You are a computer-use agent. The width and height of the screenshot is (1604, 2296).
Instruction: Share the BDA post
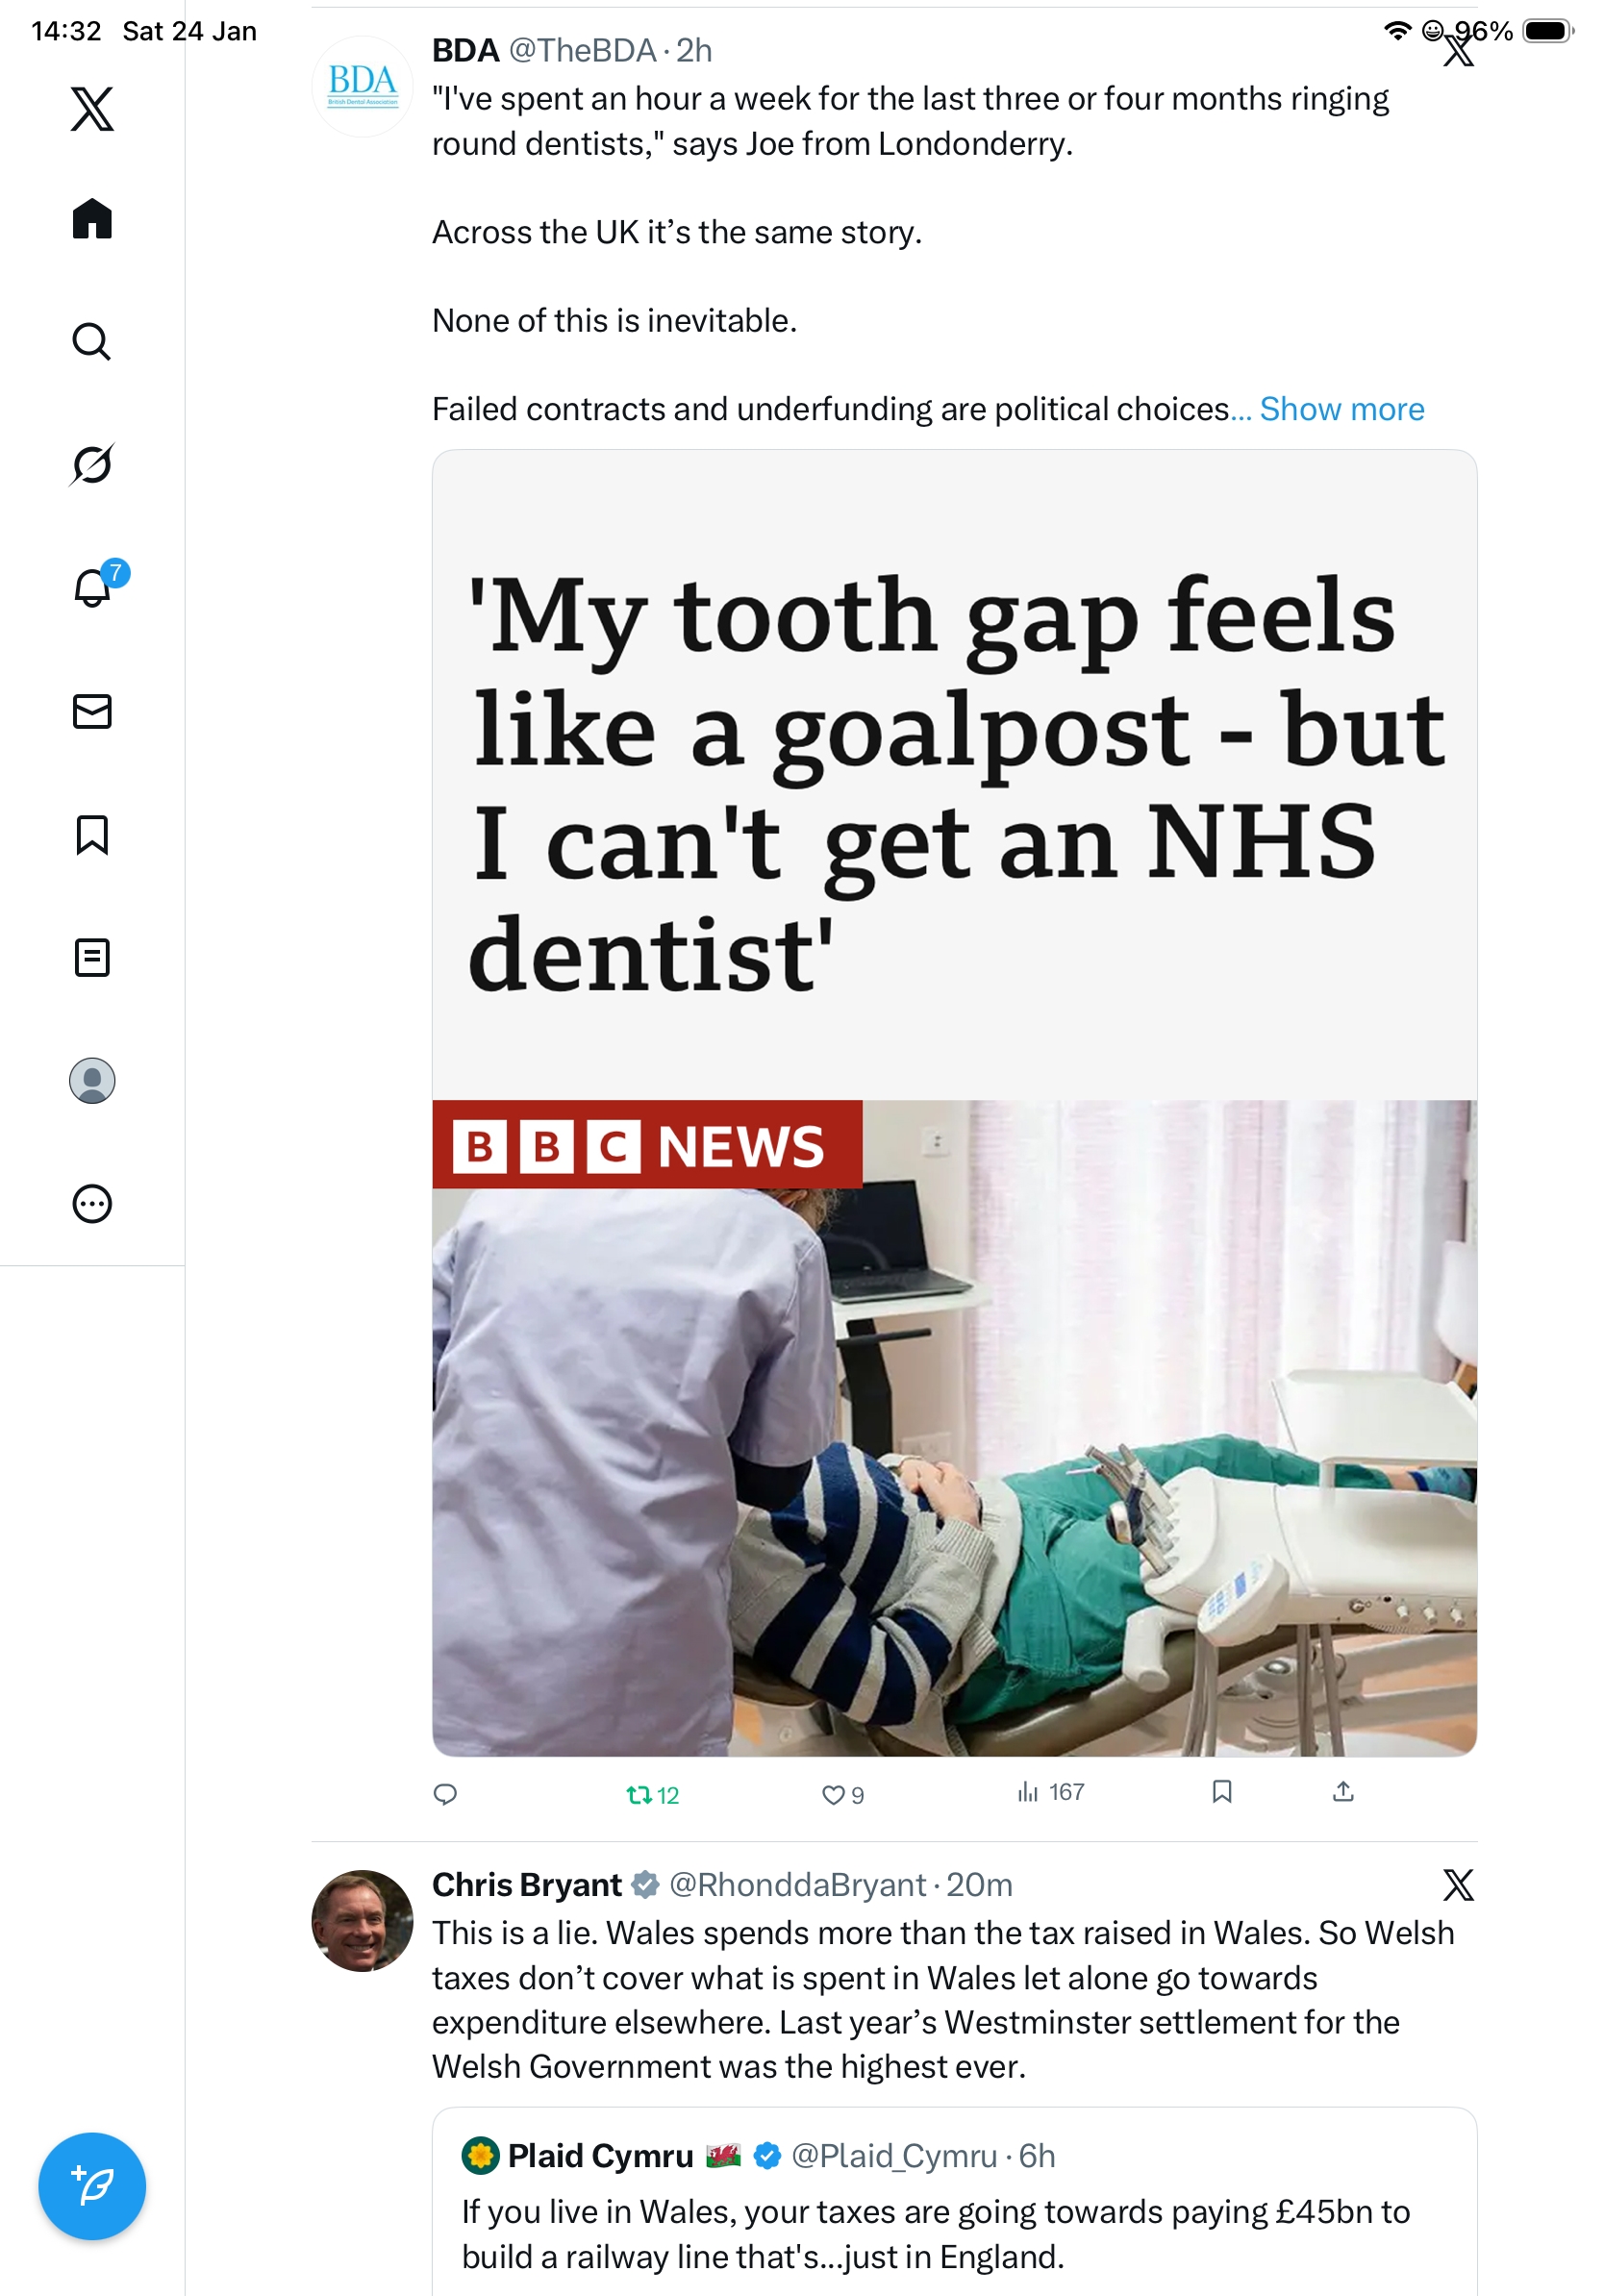coord(1343,1791)
